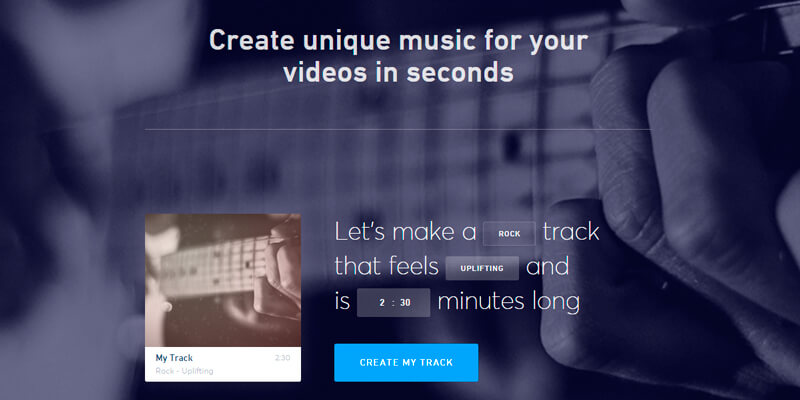Click the "Let's make a" text
The width and height of the screenshot is (800, 400).
coord(406,232)
